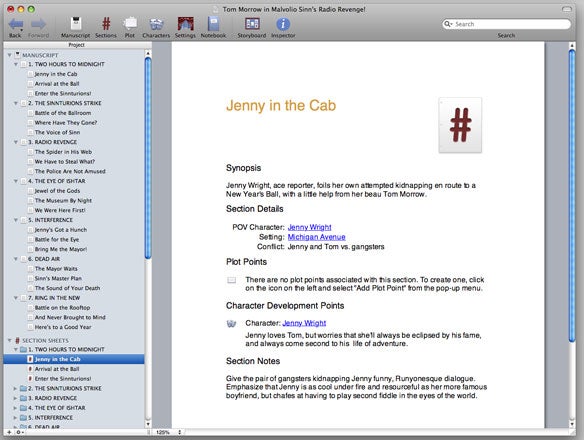Expand 5. INTERFERENCE folder in Section Sheets
The image size is (584, 440).
[x=15, y=418]
